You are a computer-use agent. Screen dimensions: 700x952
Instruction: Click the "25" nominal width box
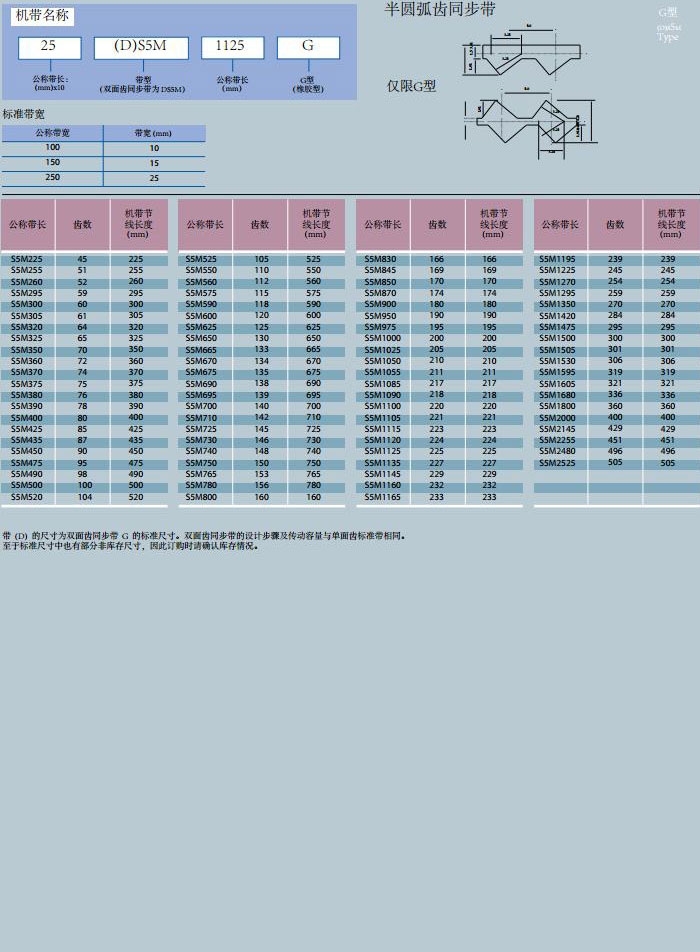click(x=47, y=47)
